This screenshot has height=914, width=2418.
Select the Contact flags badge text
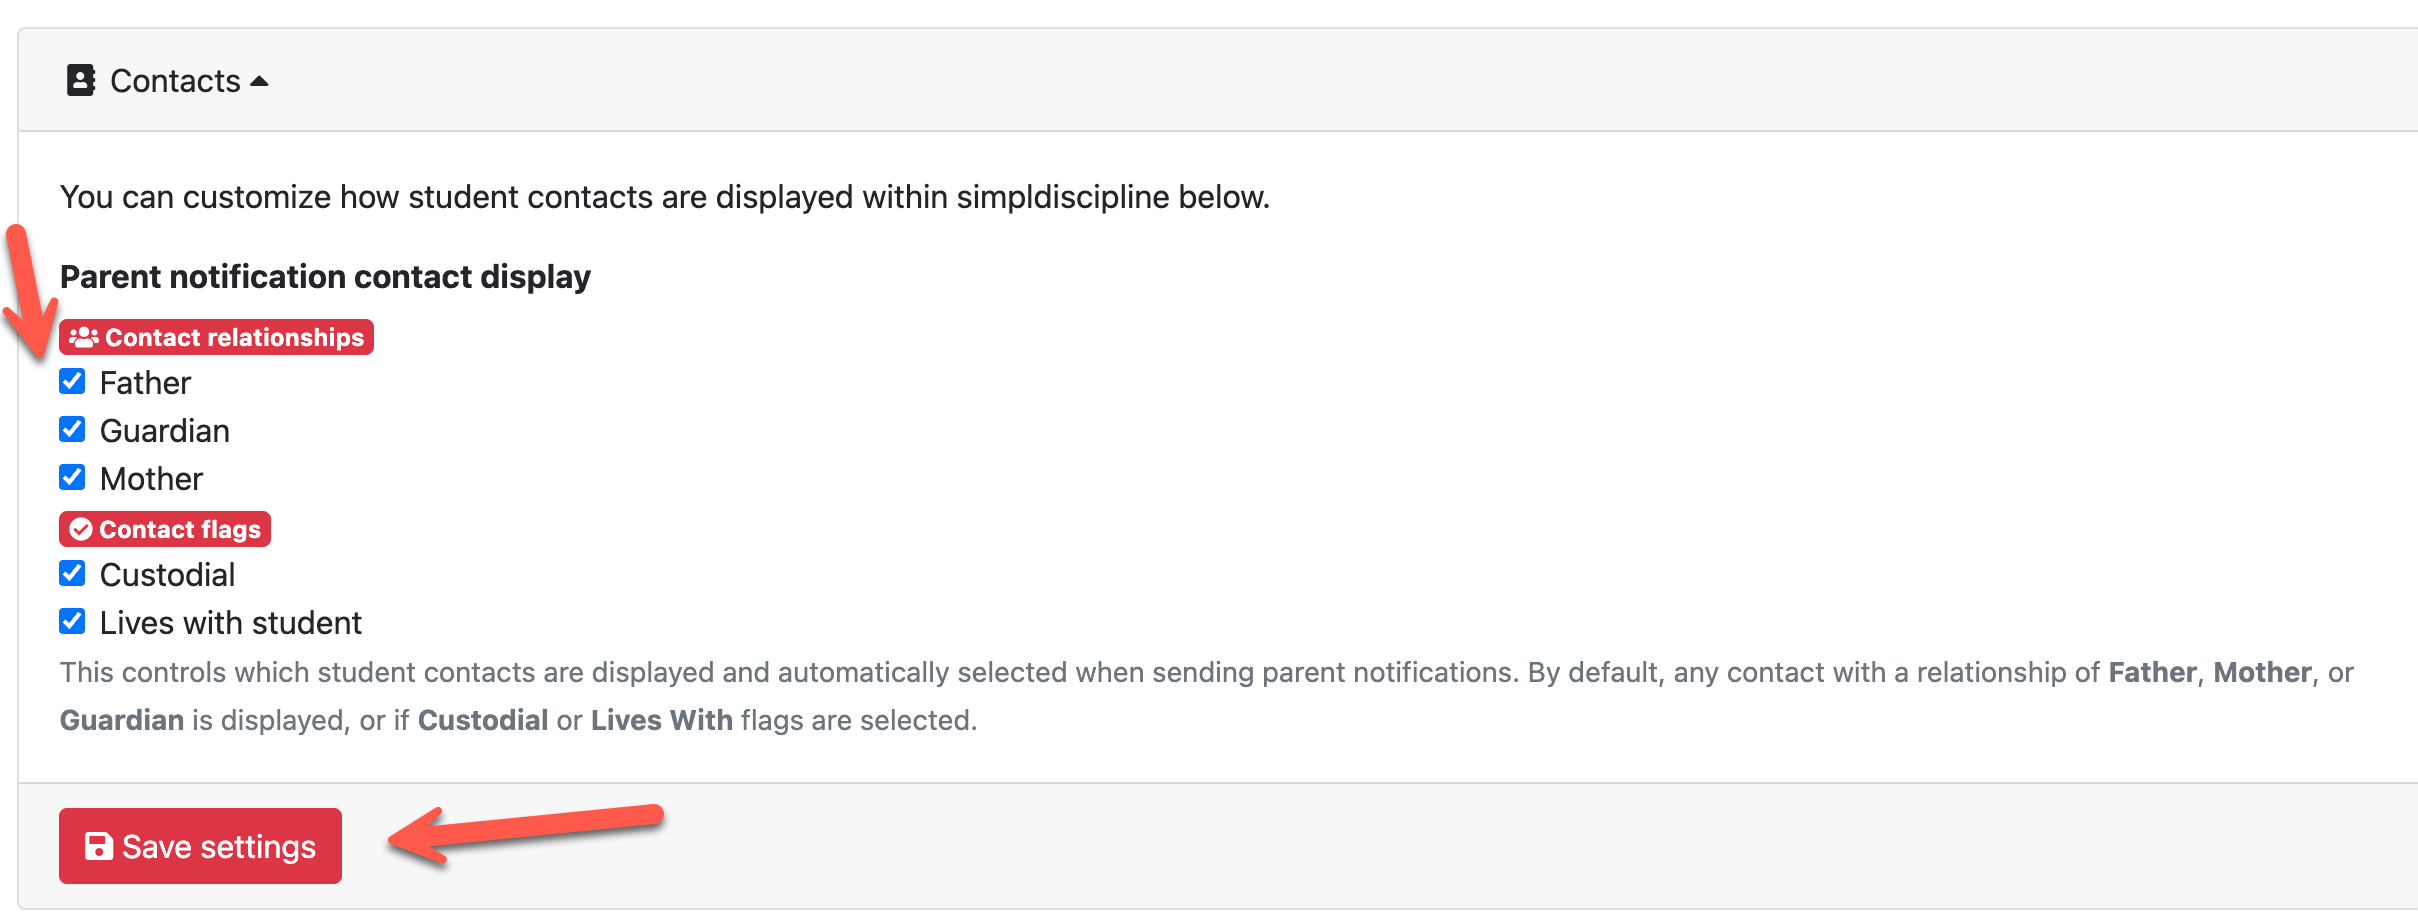[180, 530]
